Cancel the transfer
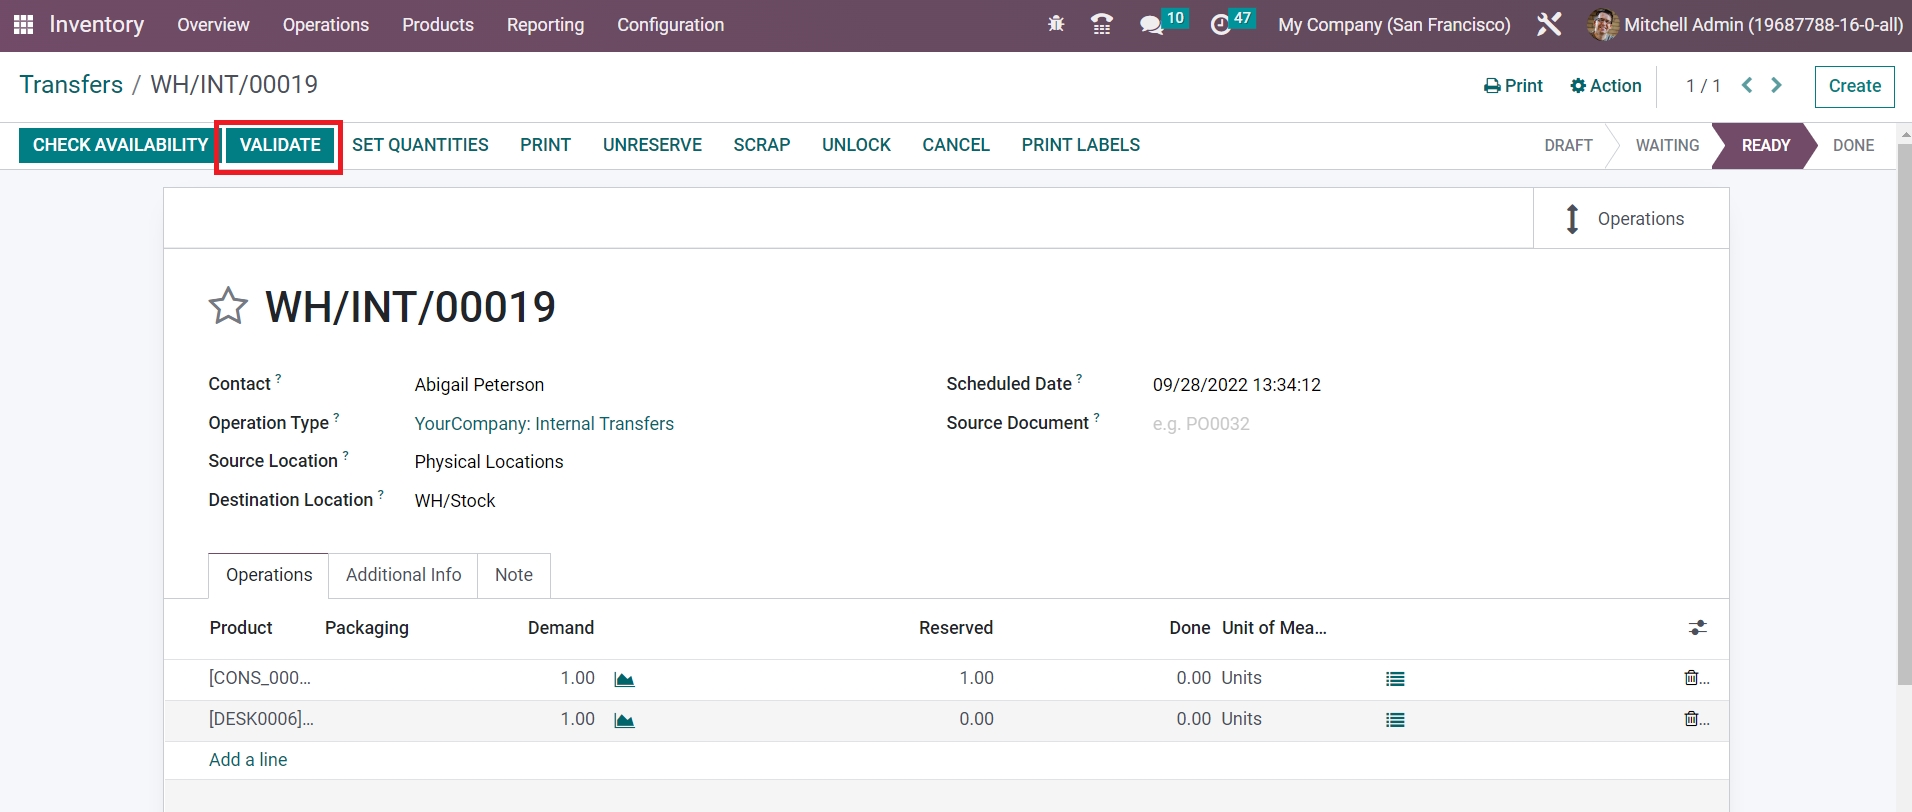 [956, 145]
